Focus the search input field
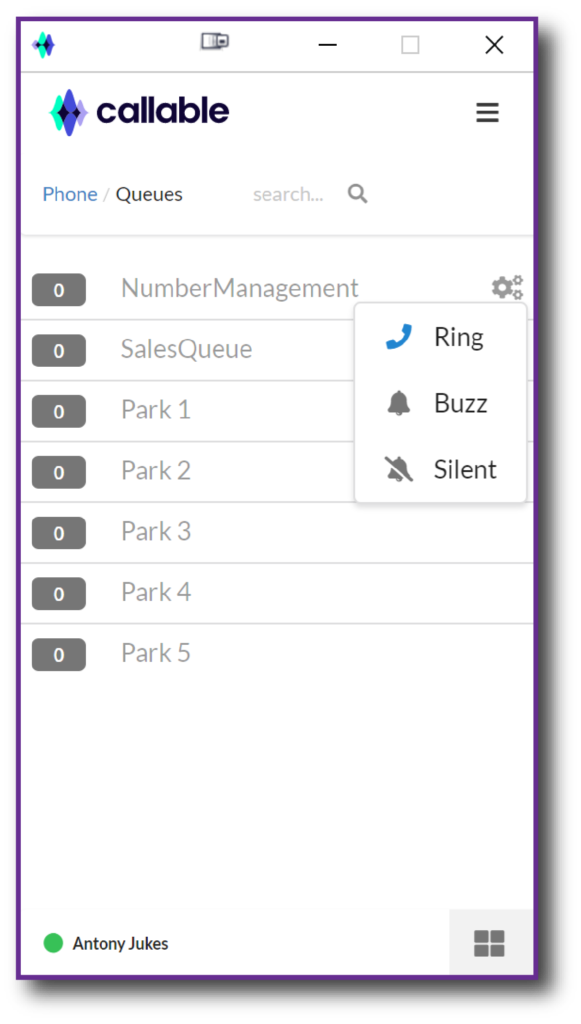Viewport: 581px width, 1024px height. 288,194
